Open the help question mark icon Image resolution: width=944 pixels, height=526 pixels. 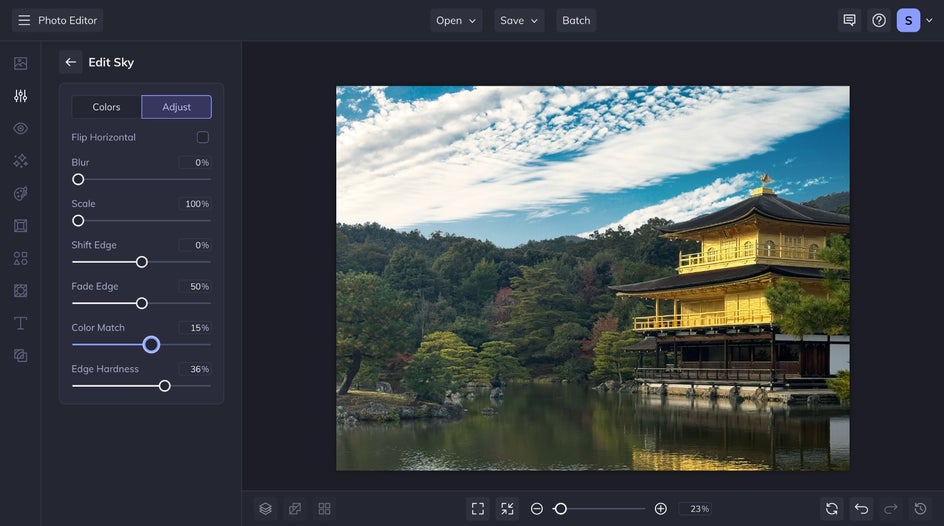click(x=879, y=20)
